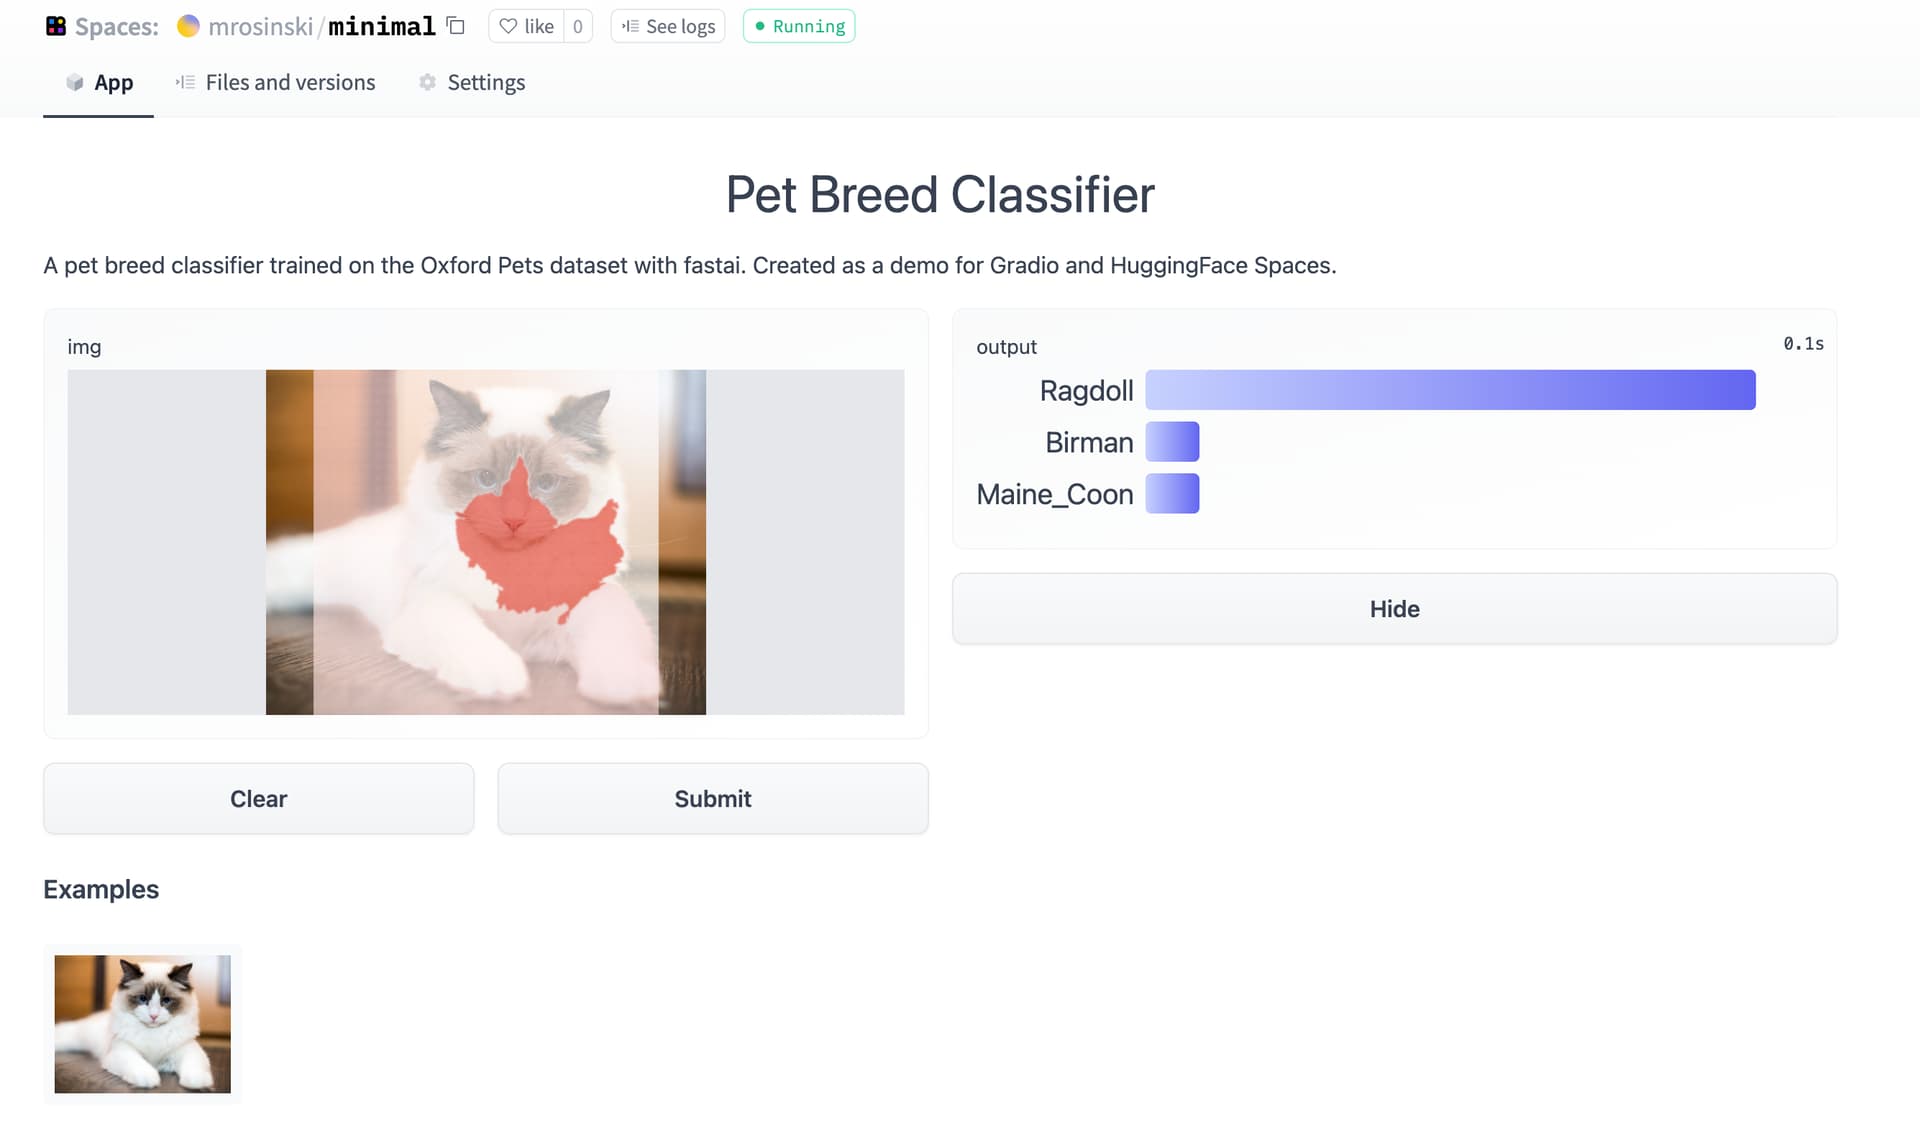Submit the image for classification
This screenshot has width=1920, height=1125.
coord(713,798)
